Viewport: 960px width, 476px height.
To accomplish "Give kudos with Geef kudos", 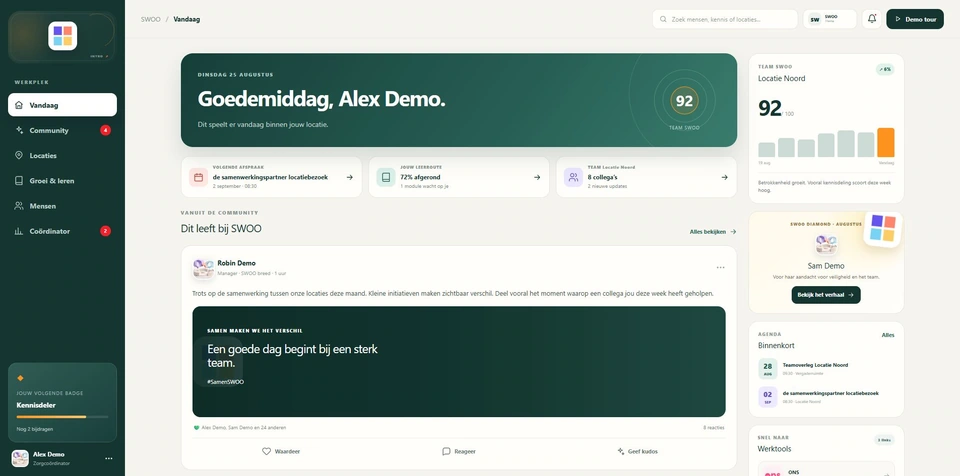I will point(637,451).
